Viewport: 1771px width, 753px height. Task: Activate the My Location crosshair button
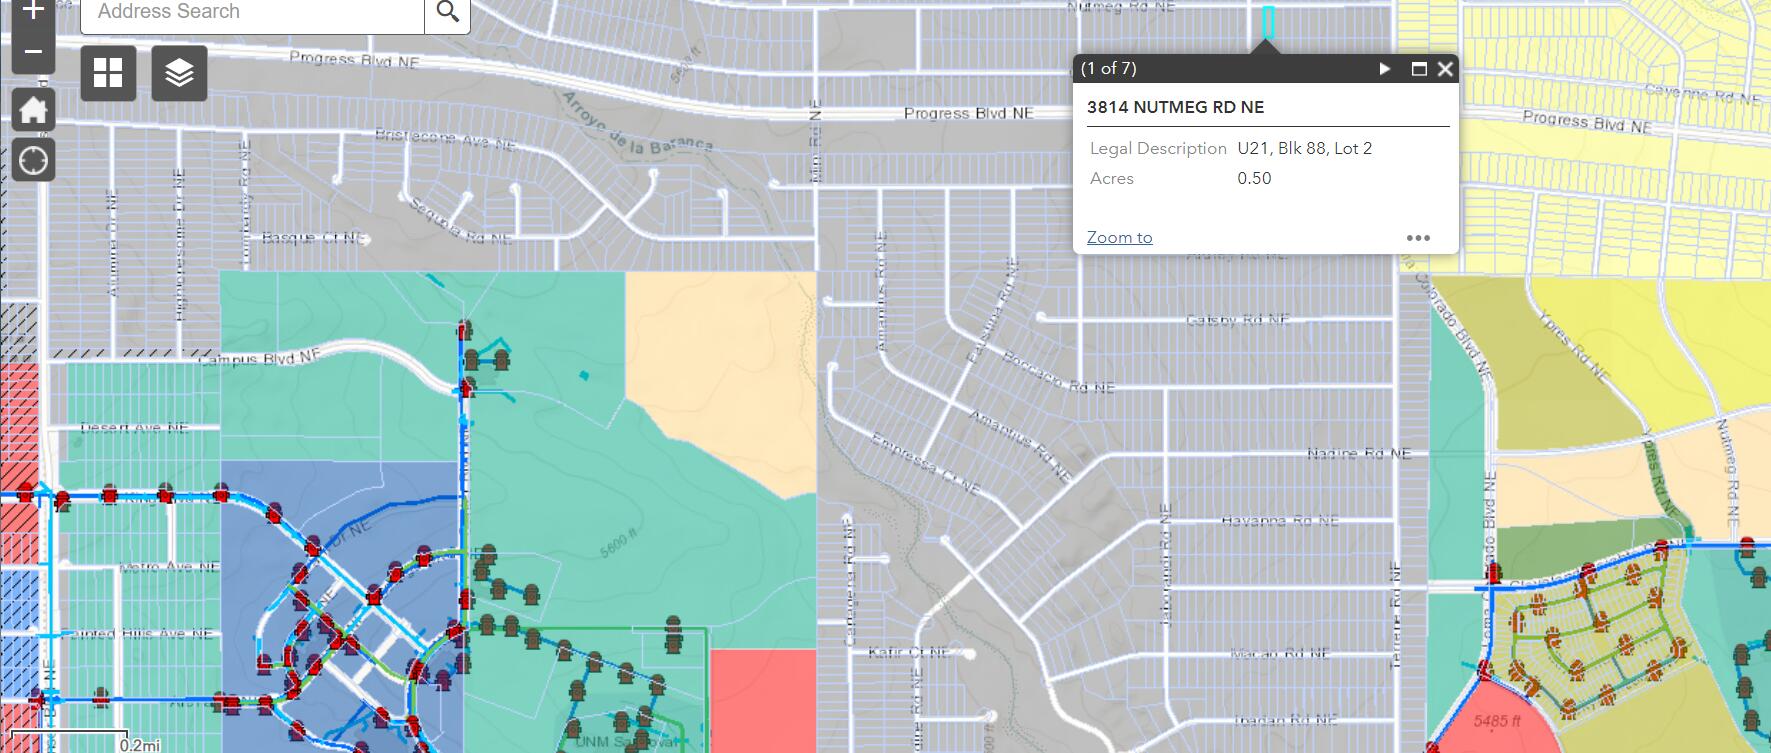pyautogui.click(x=33, y=160)
